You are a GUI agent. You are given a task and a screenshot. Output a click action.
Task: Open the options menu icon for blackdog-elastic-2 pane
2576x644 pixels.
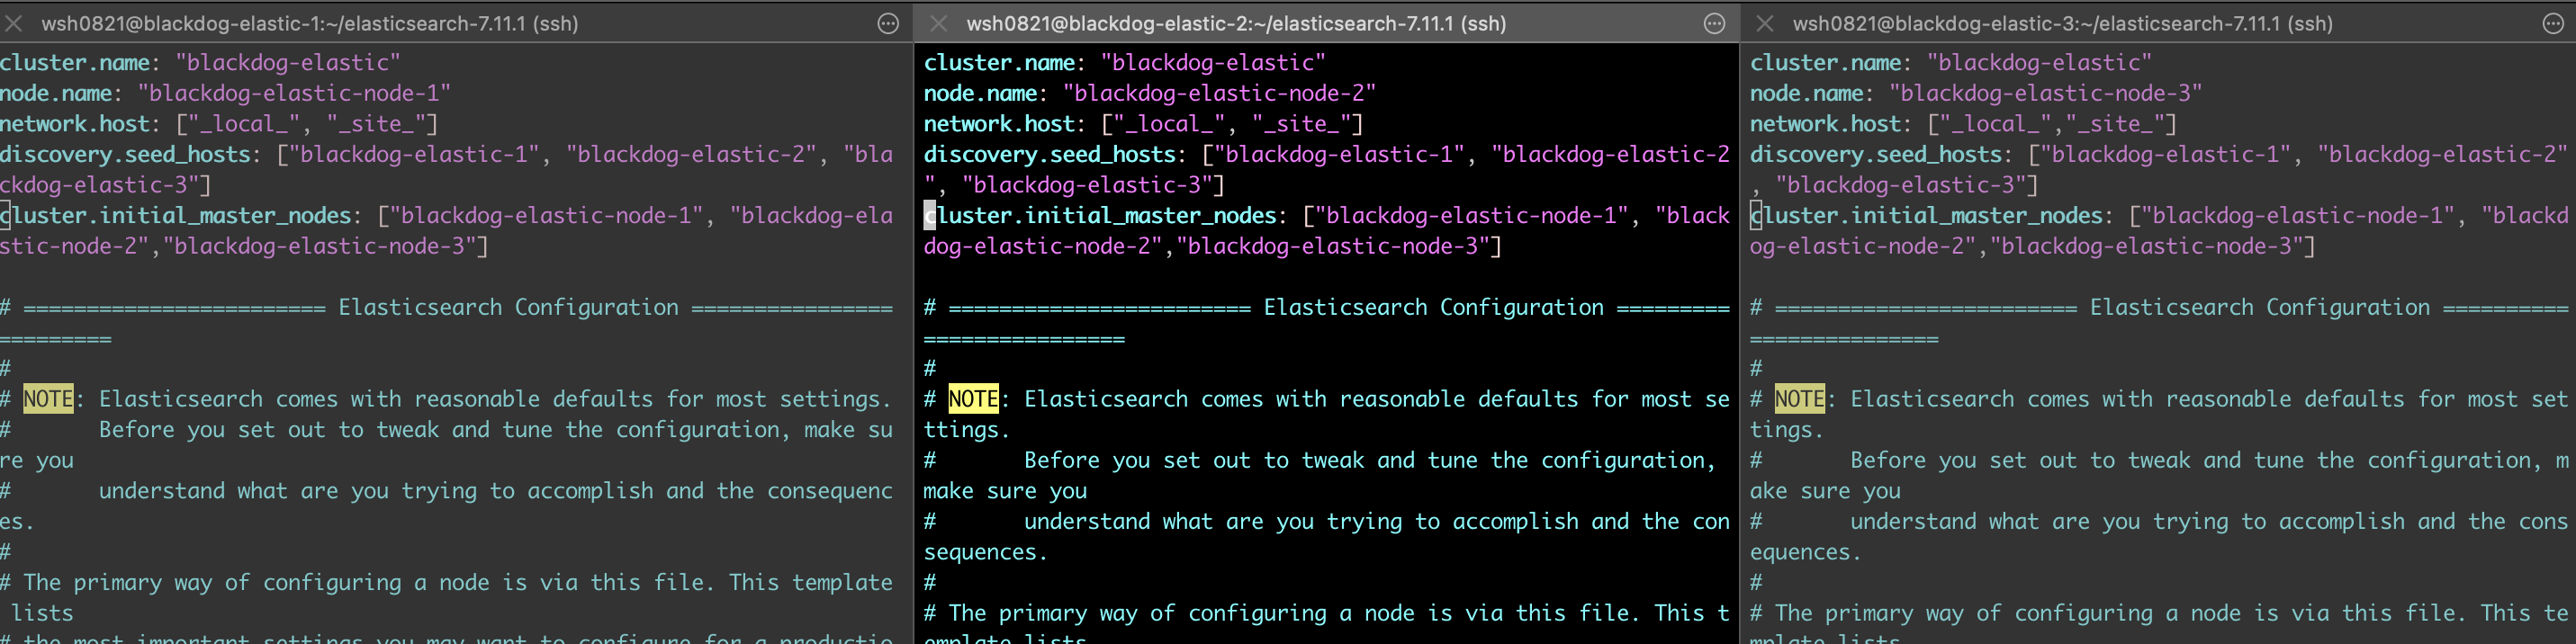[1714, 24]
